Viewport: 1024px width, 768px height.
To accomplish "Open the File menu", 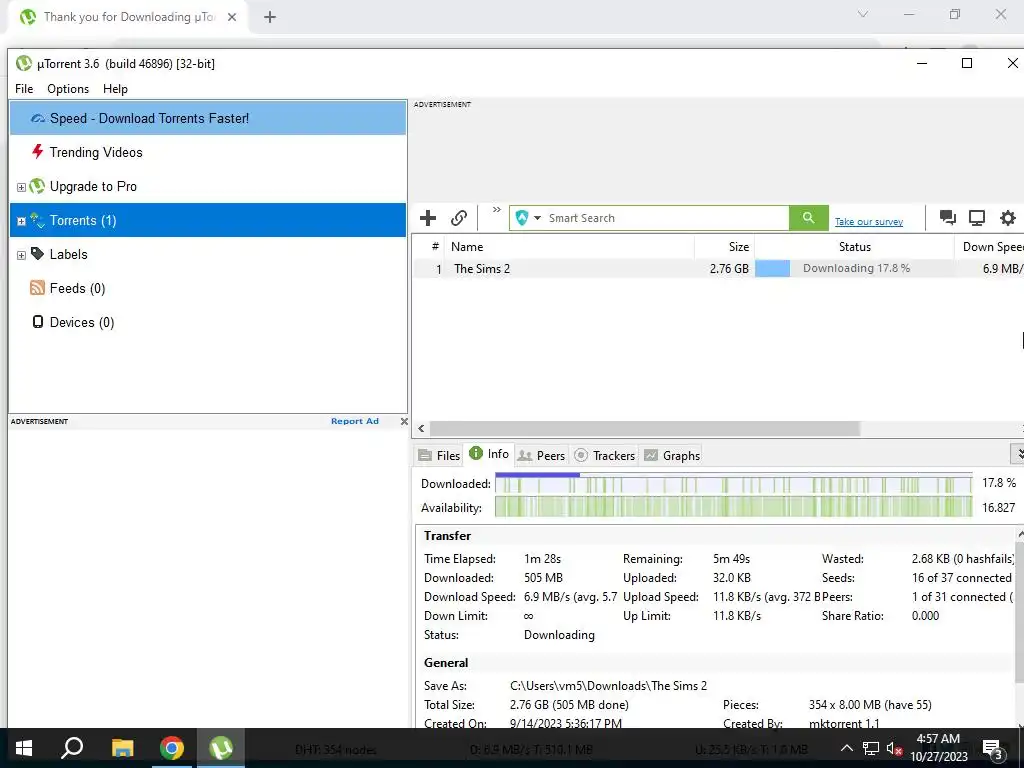I will [x=24, y=89].
